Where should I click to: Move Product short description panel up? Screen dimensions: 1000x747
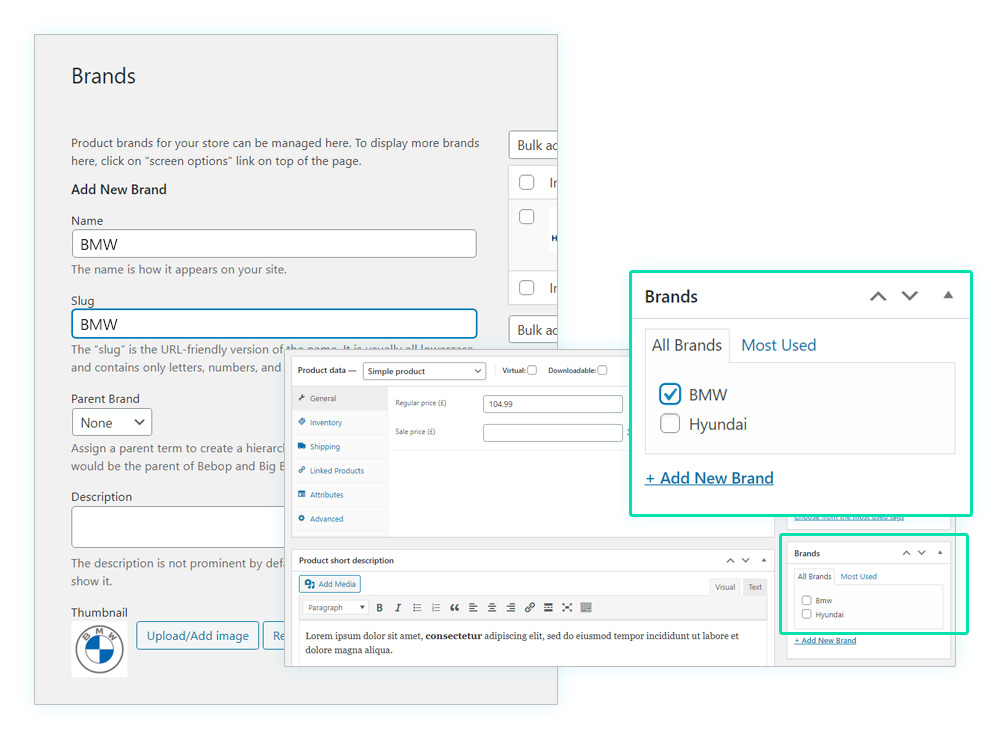click(730, 561)
